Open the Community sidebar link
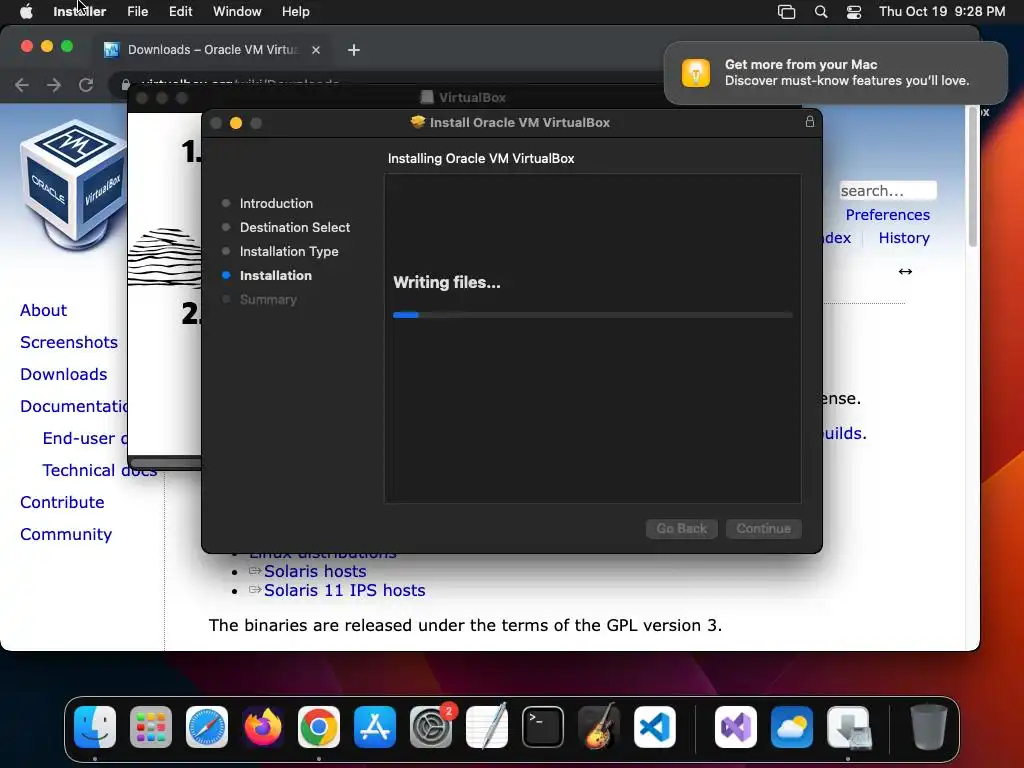1024x768 pixels. [x=66, y=534]
